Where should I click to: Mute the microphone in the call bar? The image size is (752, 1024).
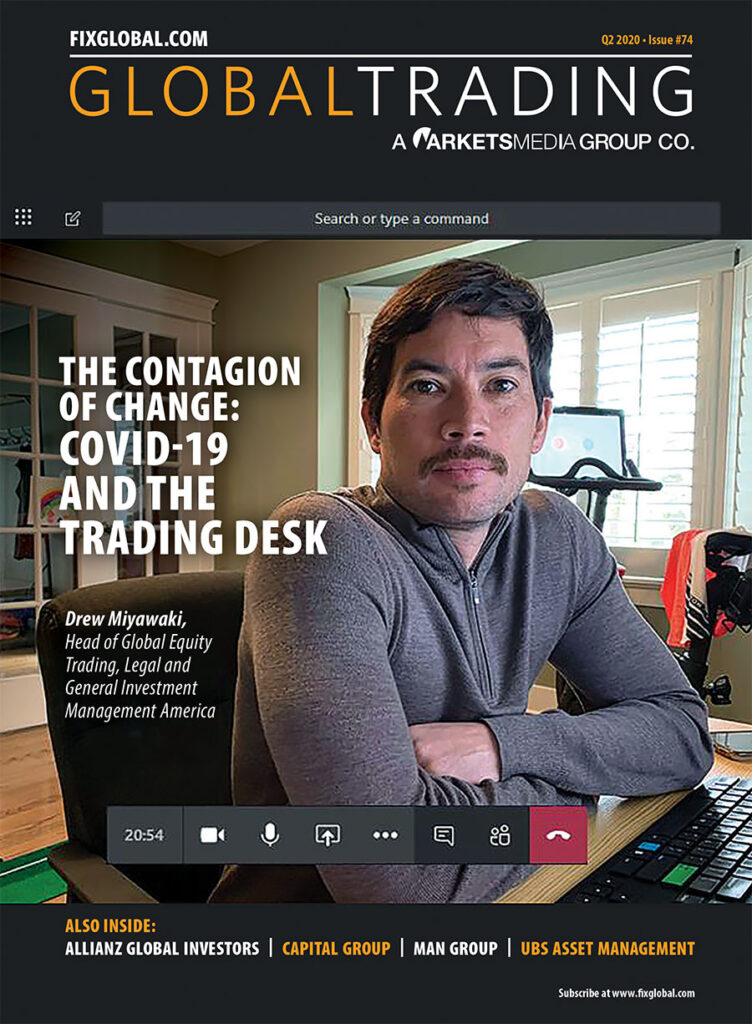pos(270,835)
